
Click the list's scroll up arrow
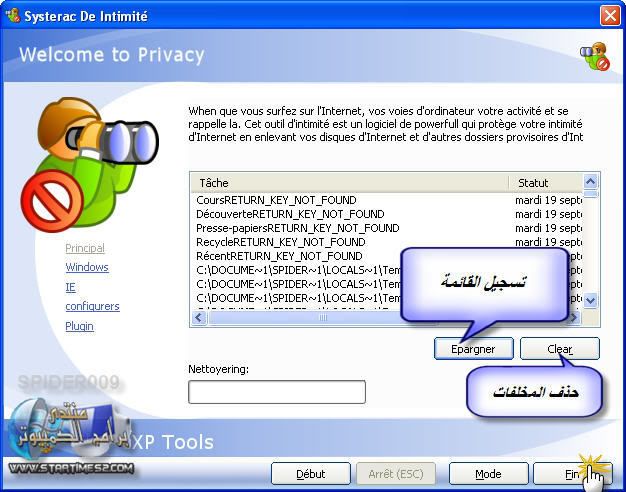[590, 182]
